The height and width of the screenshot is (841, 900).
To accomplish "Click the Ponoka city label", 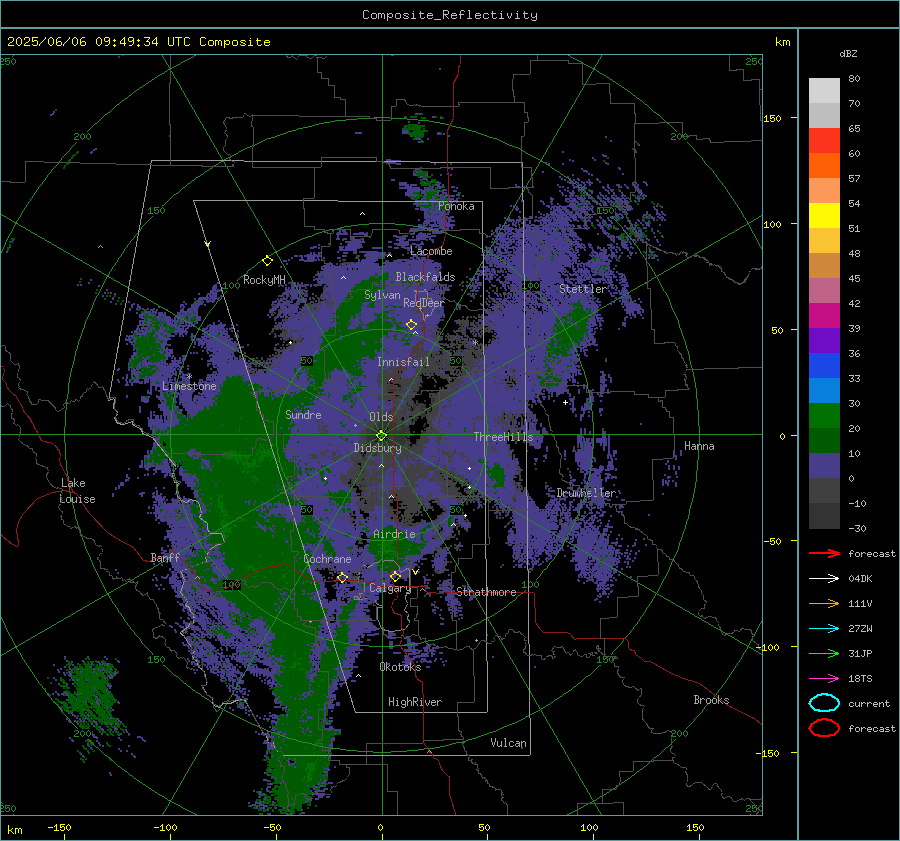I will coord(456,206).
